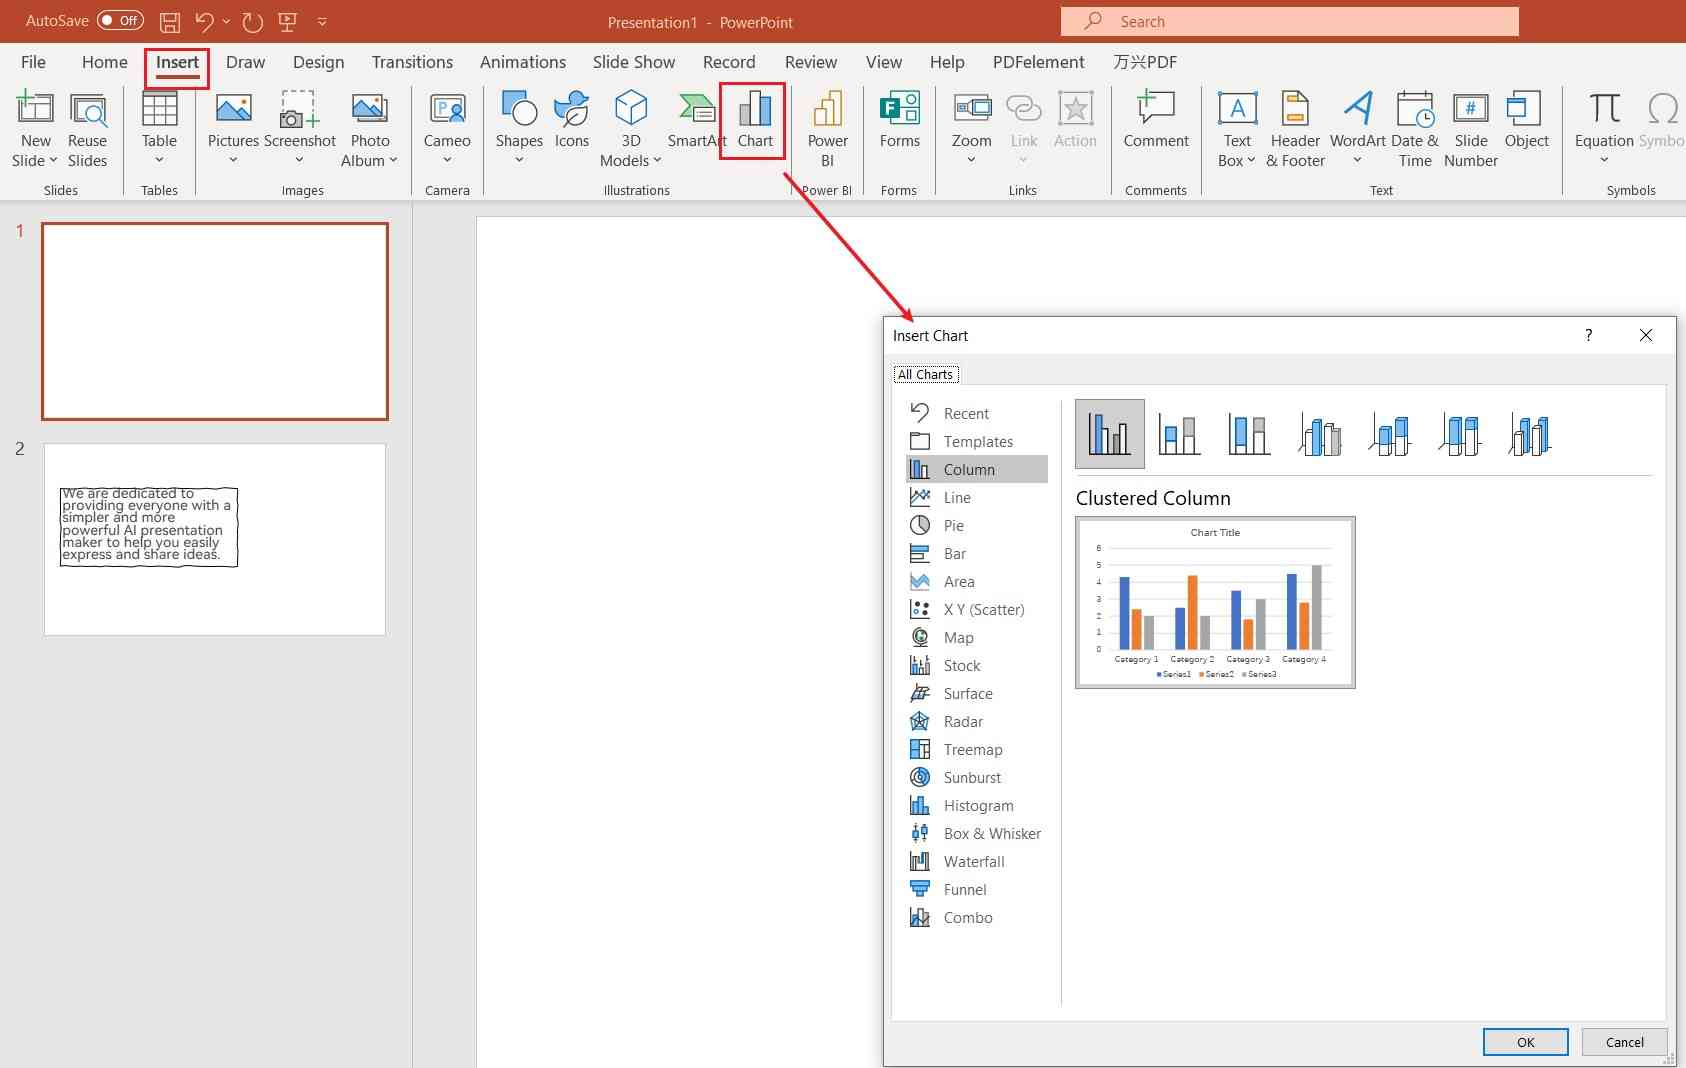Switch to the Transitions tab

pos(412,62)
